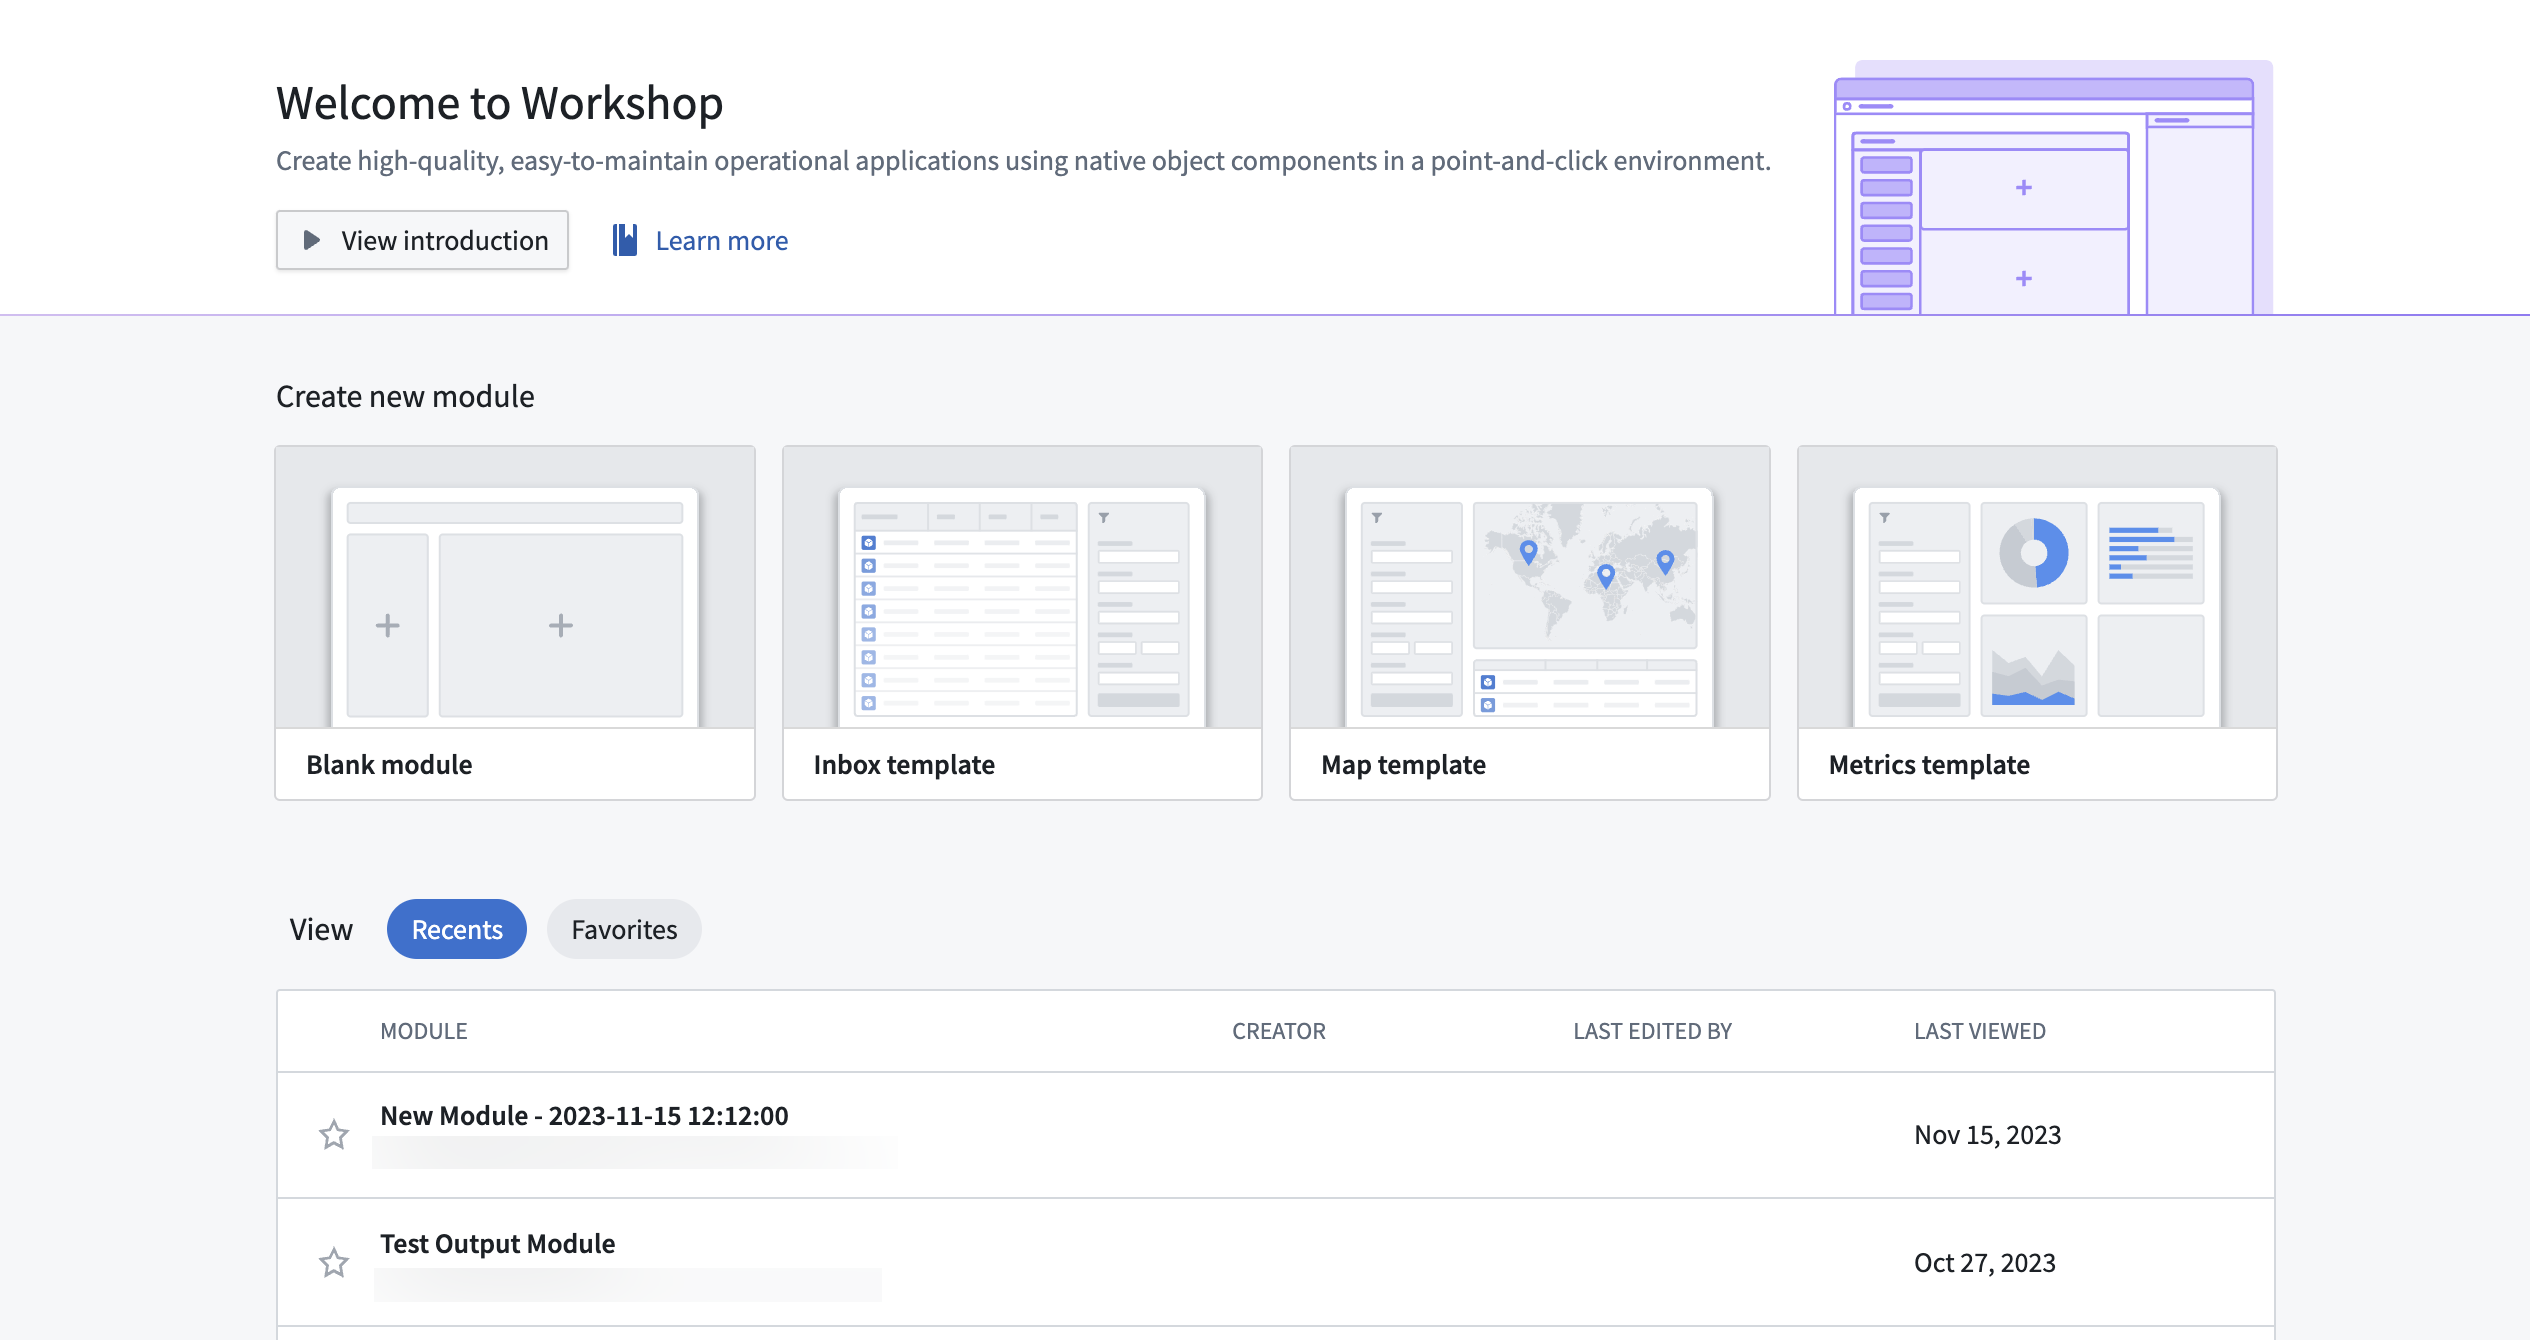Viewport: 2530px width, 1340px height.
Task: Open New Module - 2023-11-15 12:12:00
Action: (584, 1116)
